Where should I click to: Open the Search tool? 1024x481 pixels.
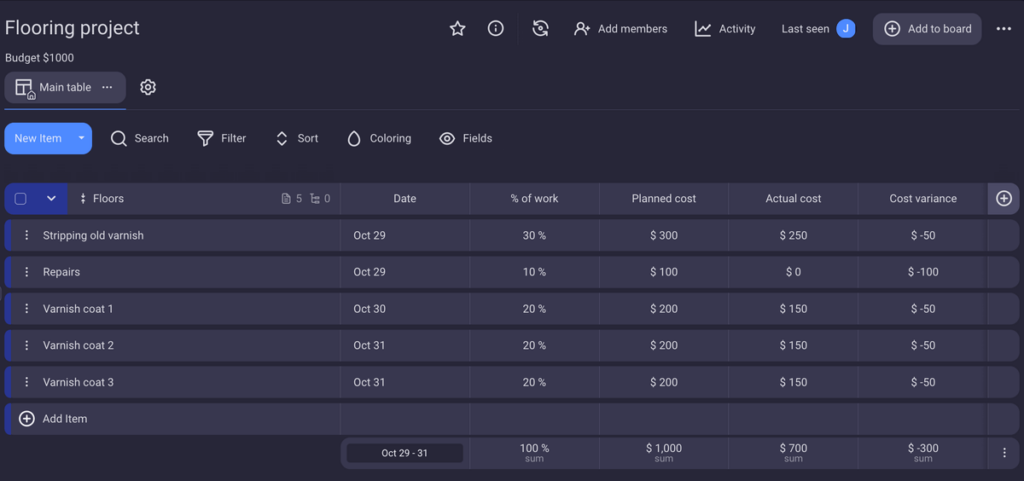tap(139, 138)
